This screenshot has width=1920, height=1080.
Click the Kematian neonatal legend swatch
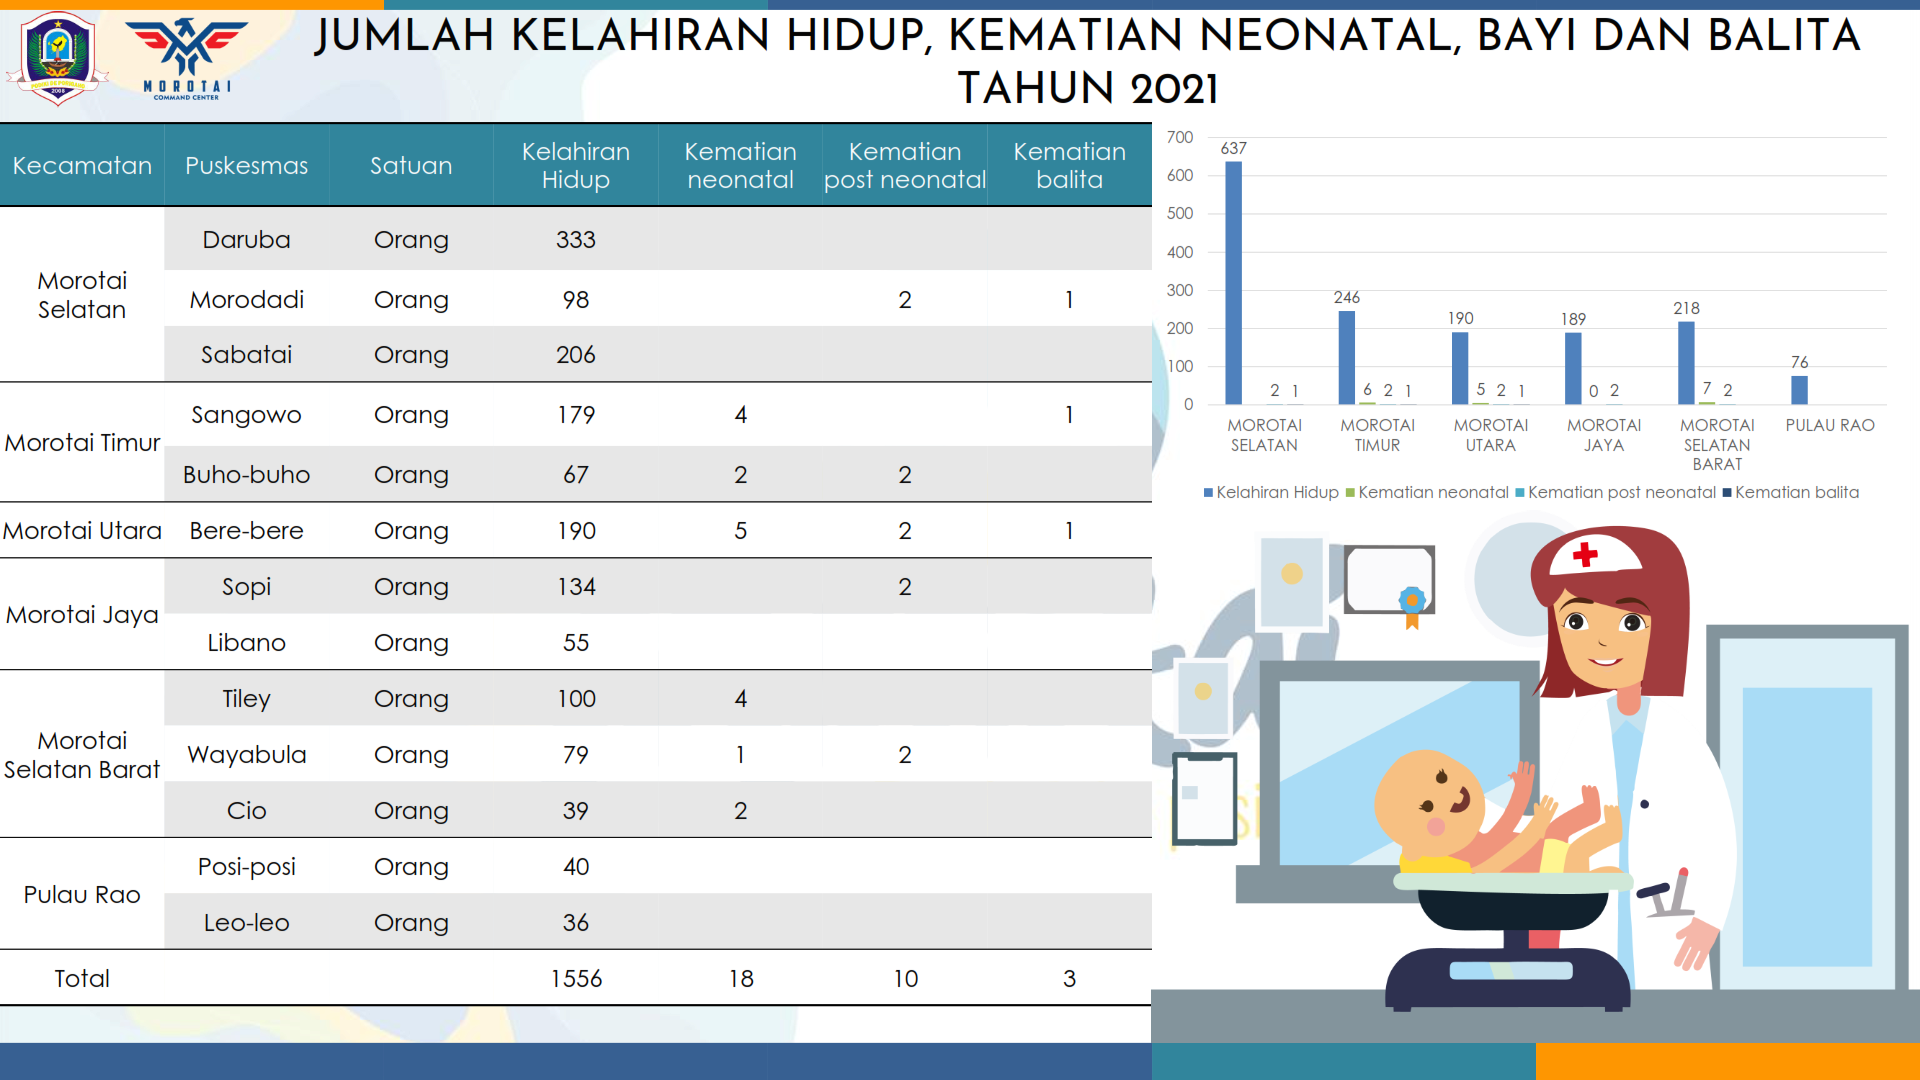click(1350, 492)
